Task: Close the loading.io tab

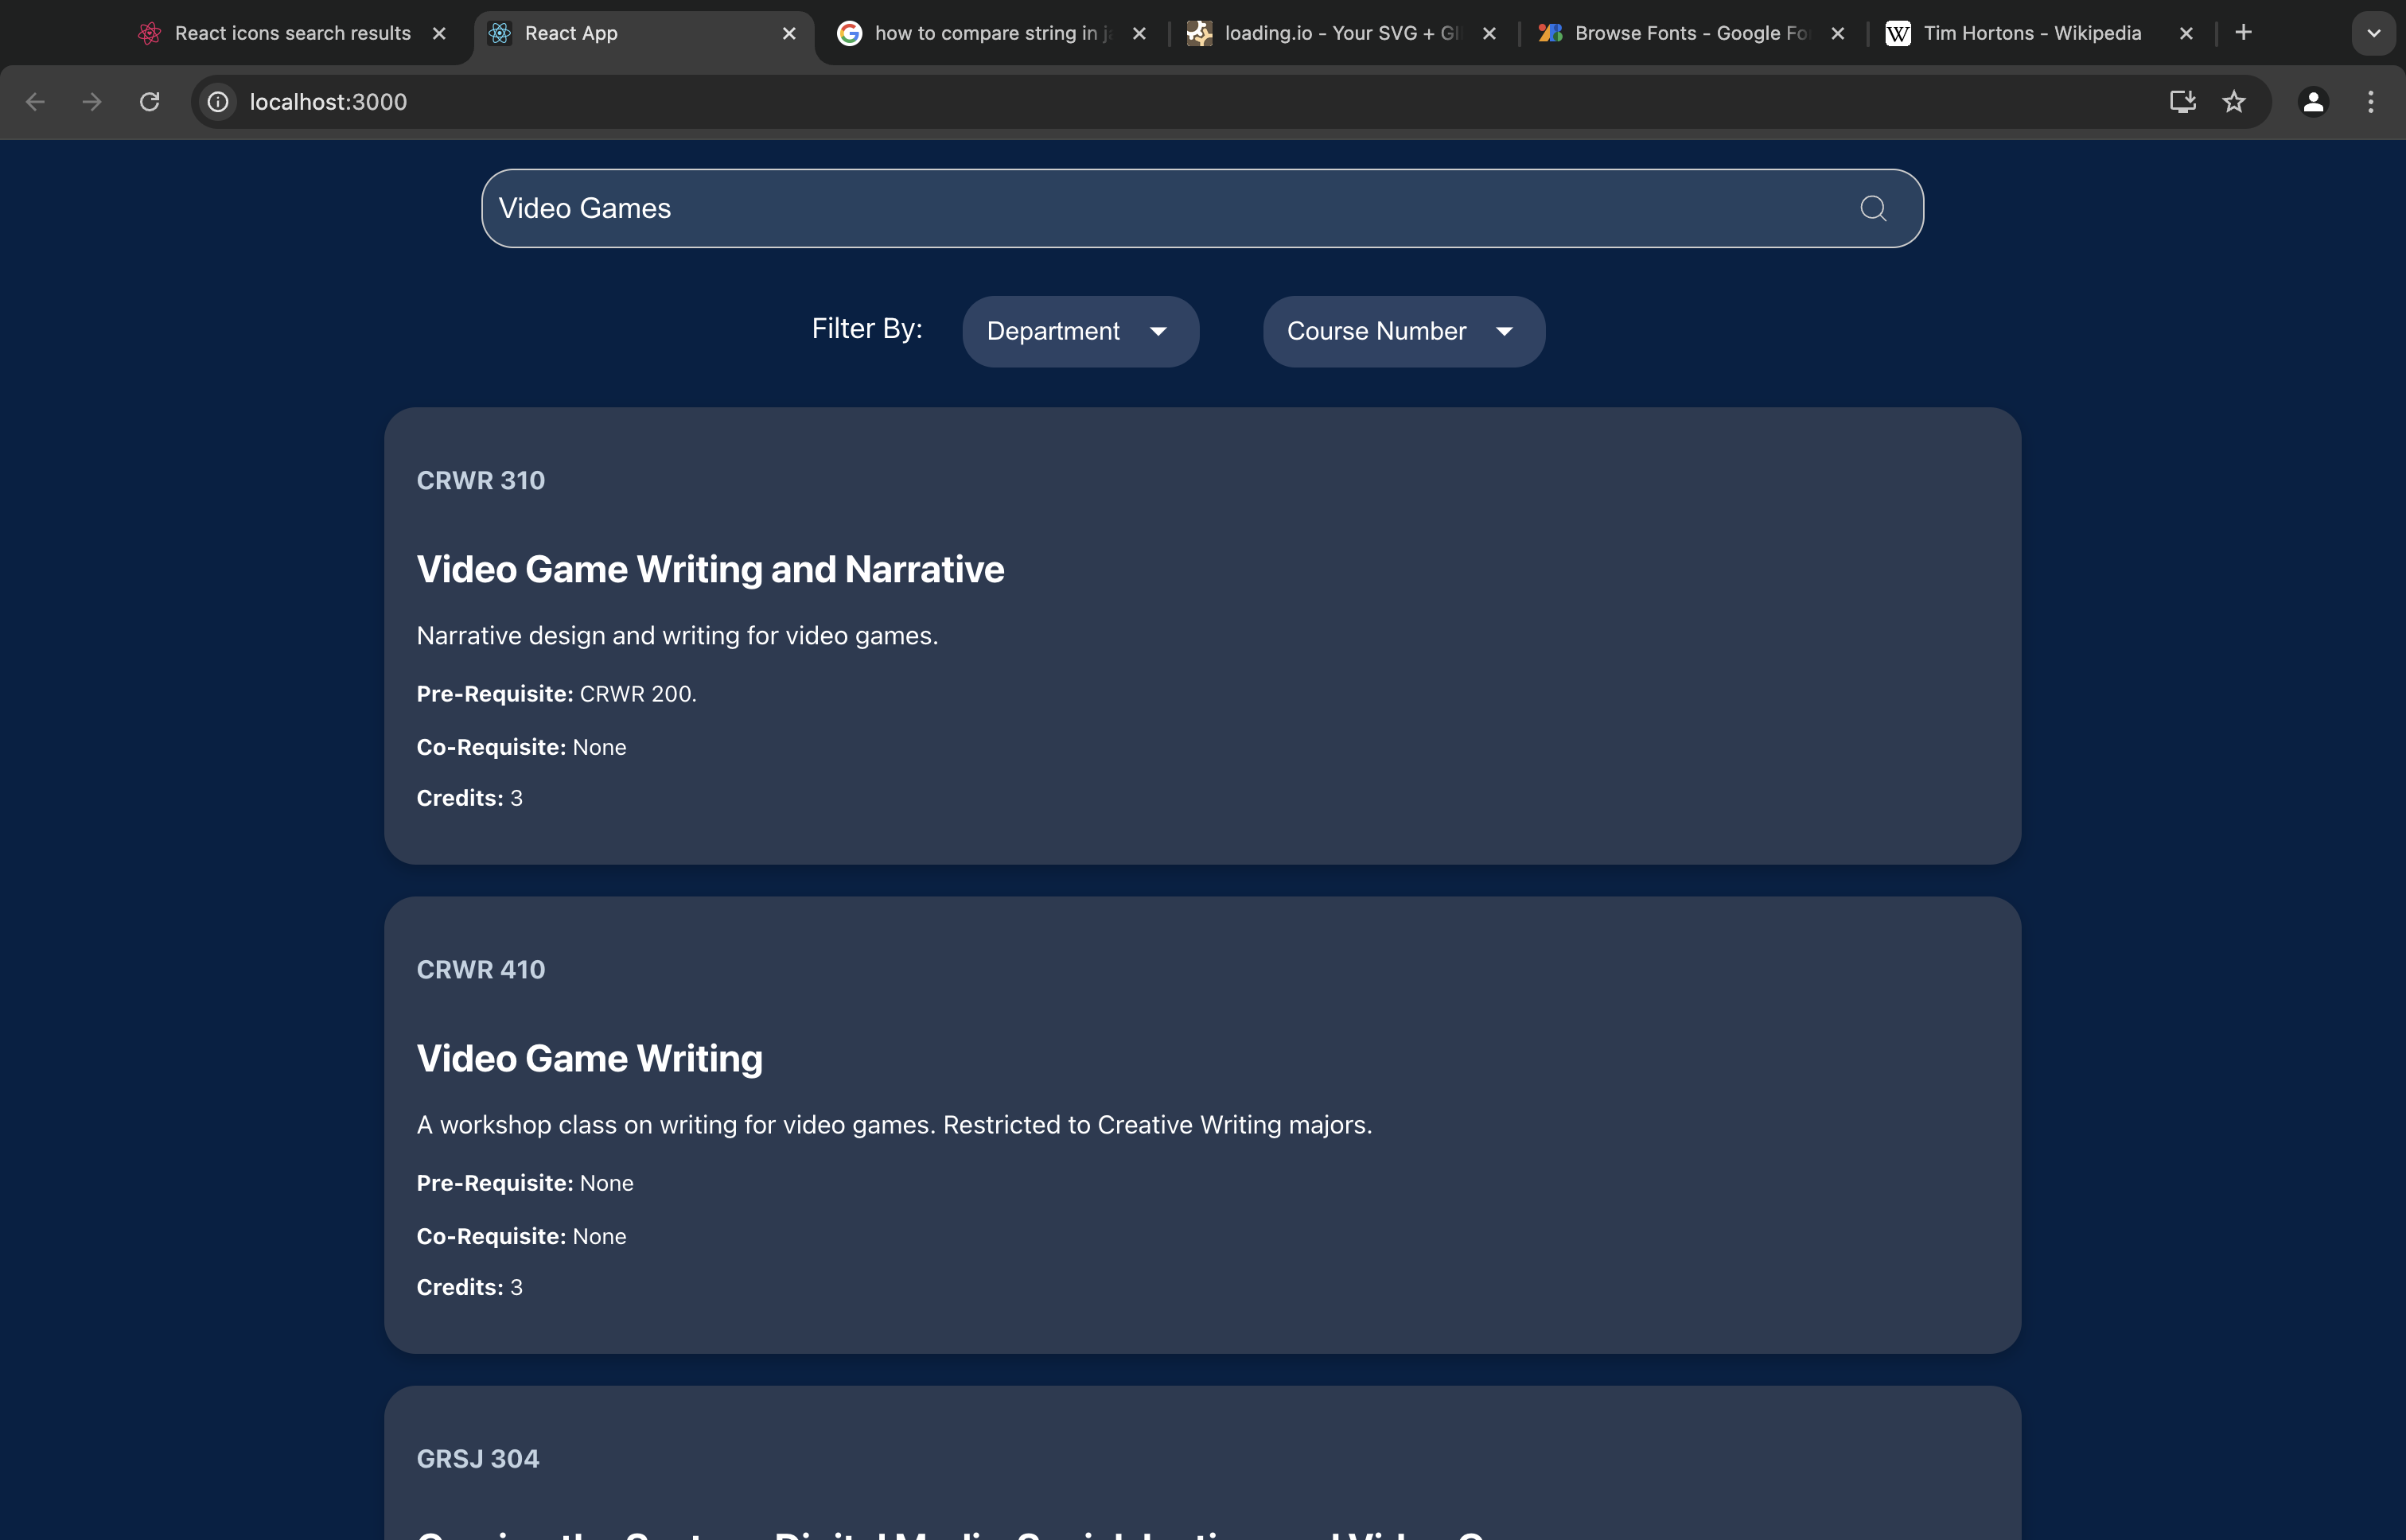Action: point(1489,33)
